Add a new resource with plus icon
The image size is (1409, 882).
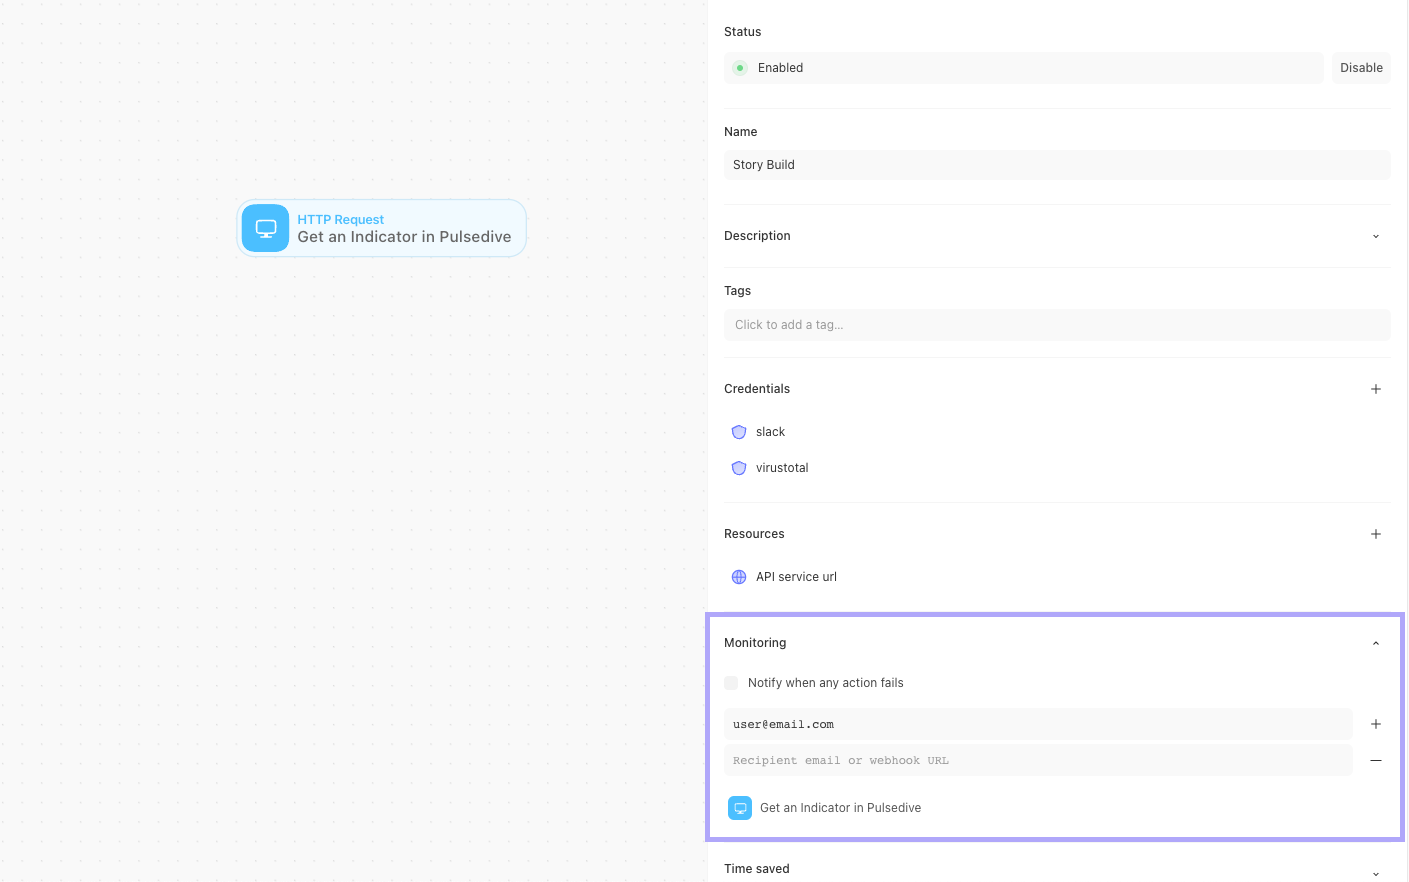[1376, 534]
